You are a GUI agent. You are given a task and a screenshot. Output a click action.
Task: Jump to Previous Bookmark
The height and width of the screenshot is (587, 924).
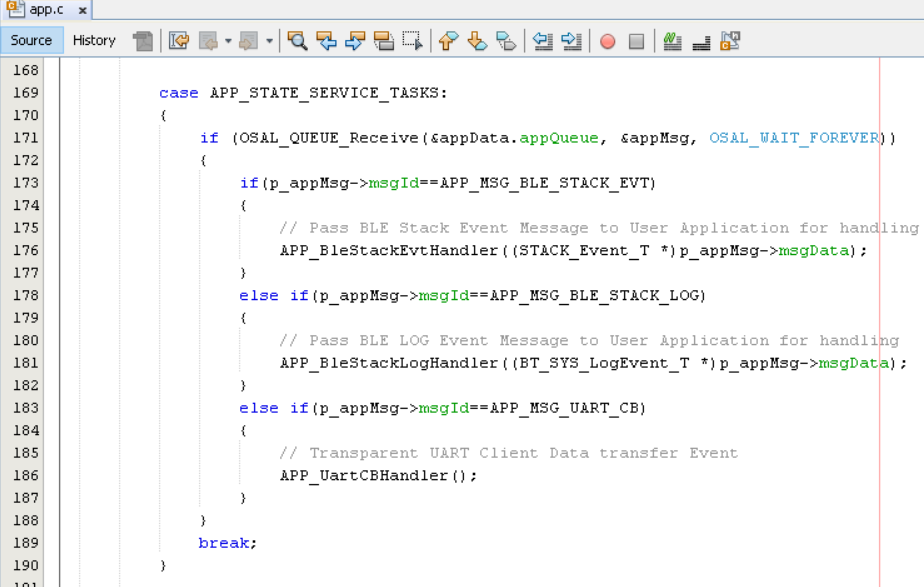coord(448,41)
